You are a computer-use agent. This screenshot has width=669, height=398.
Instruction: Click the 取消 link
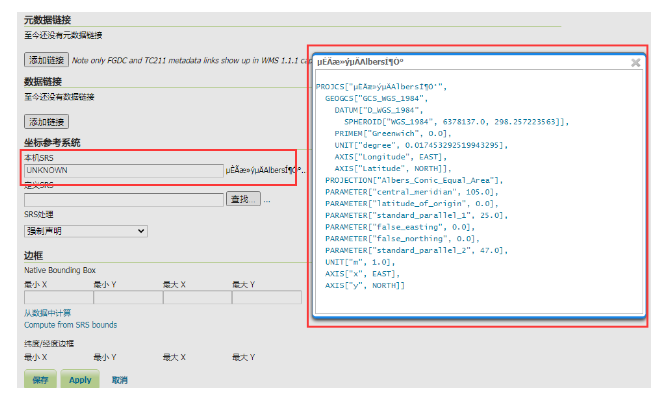(x=119, y=380)
